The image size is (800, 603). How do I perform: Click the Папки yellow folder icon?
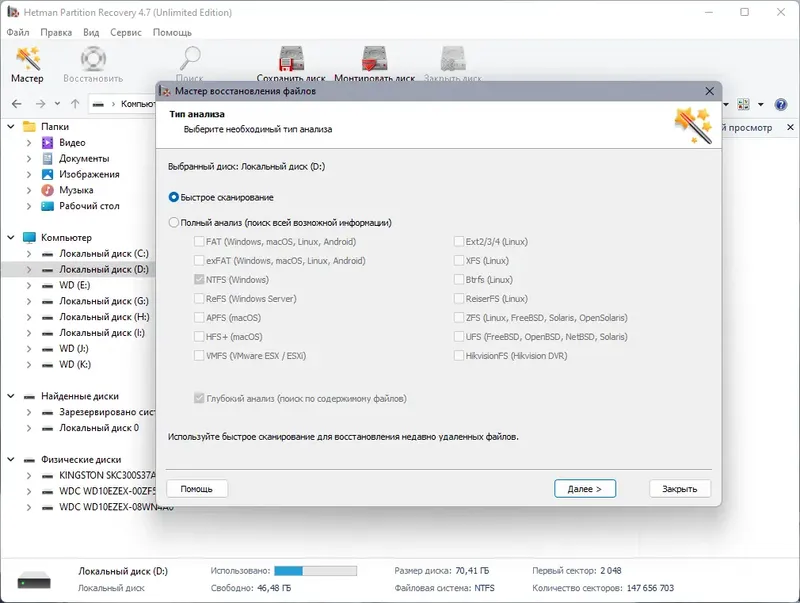coord(29,127)
